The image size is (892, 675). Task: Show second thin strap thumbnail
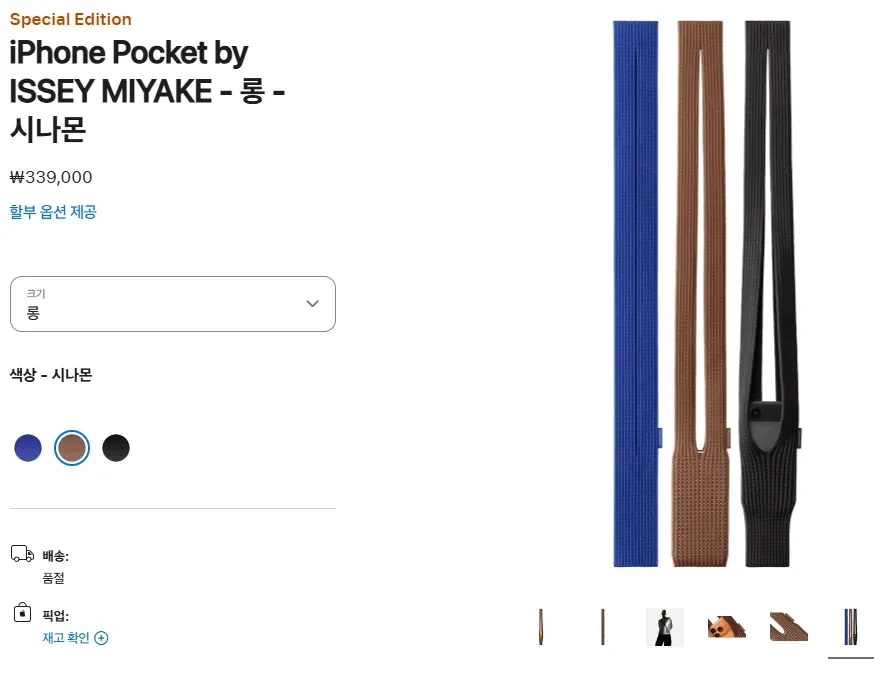pyautogui.click(x=603, y=627)
